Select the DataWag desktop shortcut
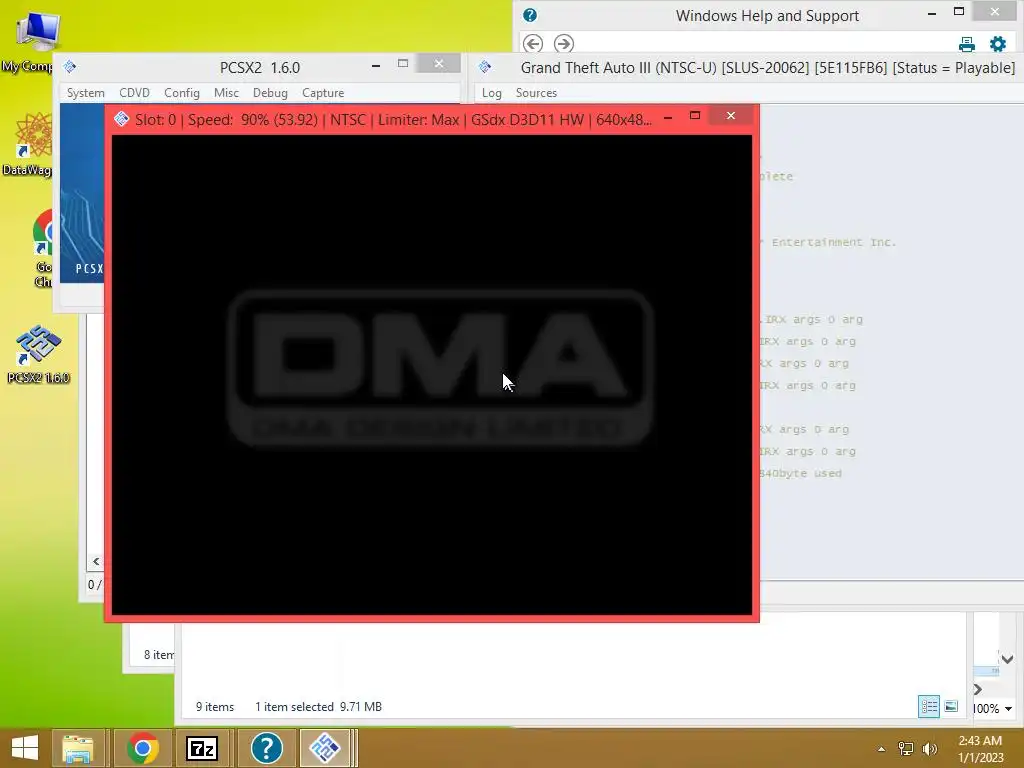The width and height of the screenshot is (1024, 768). click(x=29, y=144)
